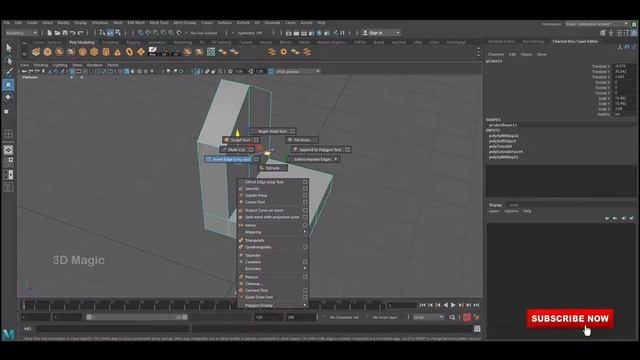Select Fill Holes in marking menu
640x360 pixels.
302,140
